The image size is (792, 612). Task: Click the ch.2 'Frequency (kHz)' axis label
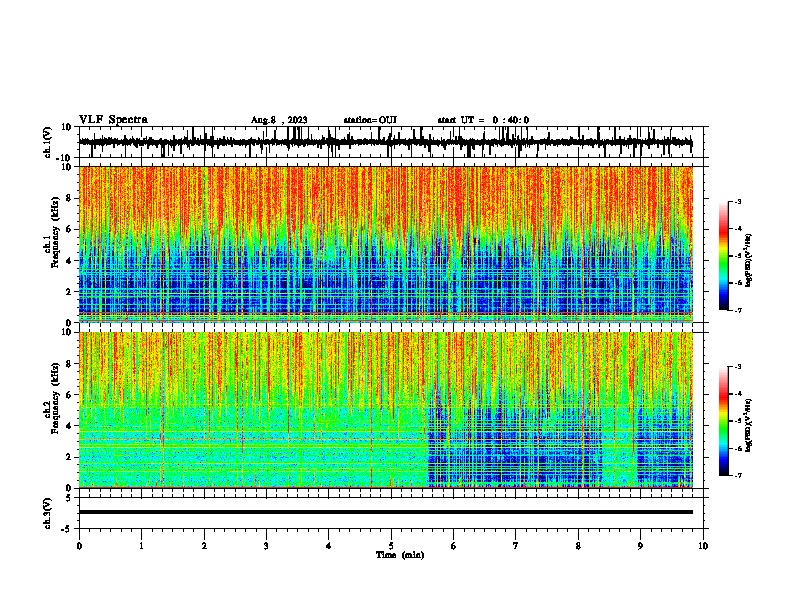click(55, 397)
